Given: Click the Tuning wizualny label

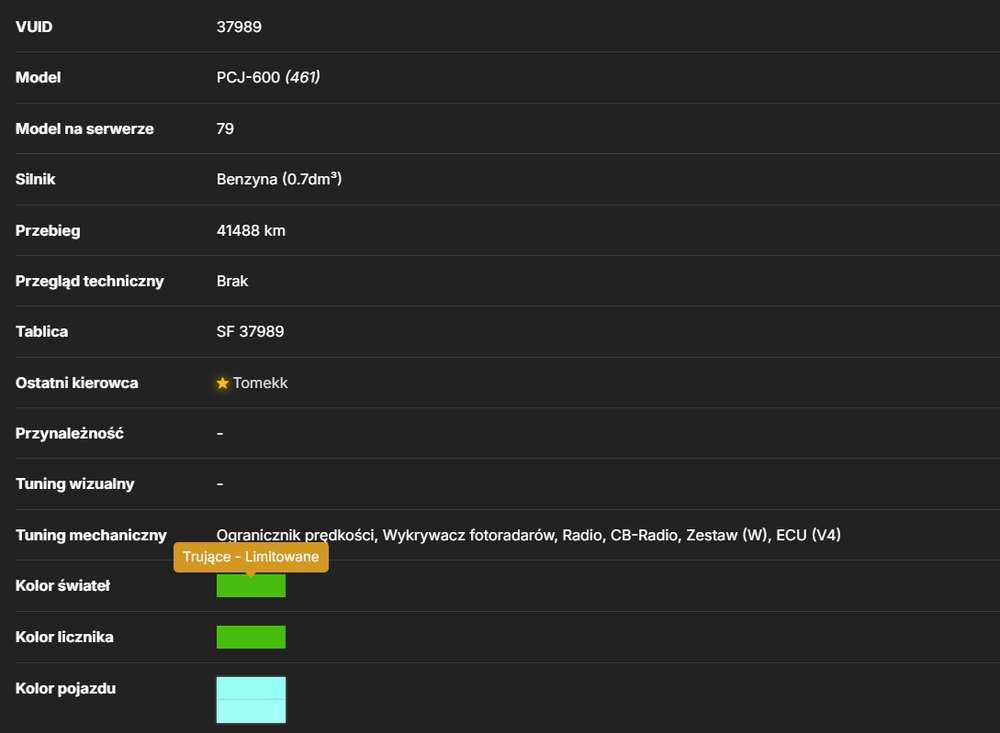Looking at the screenshot, I should pyautogui.click(x=75, y=484).
